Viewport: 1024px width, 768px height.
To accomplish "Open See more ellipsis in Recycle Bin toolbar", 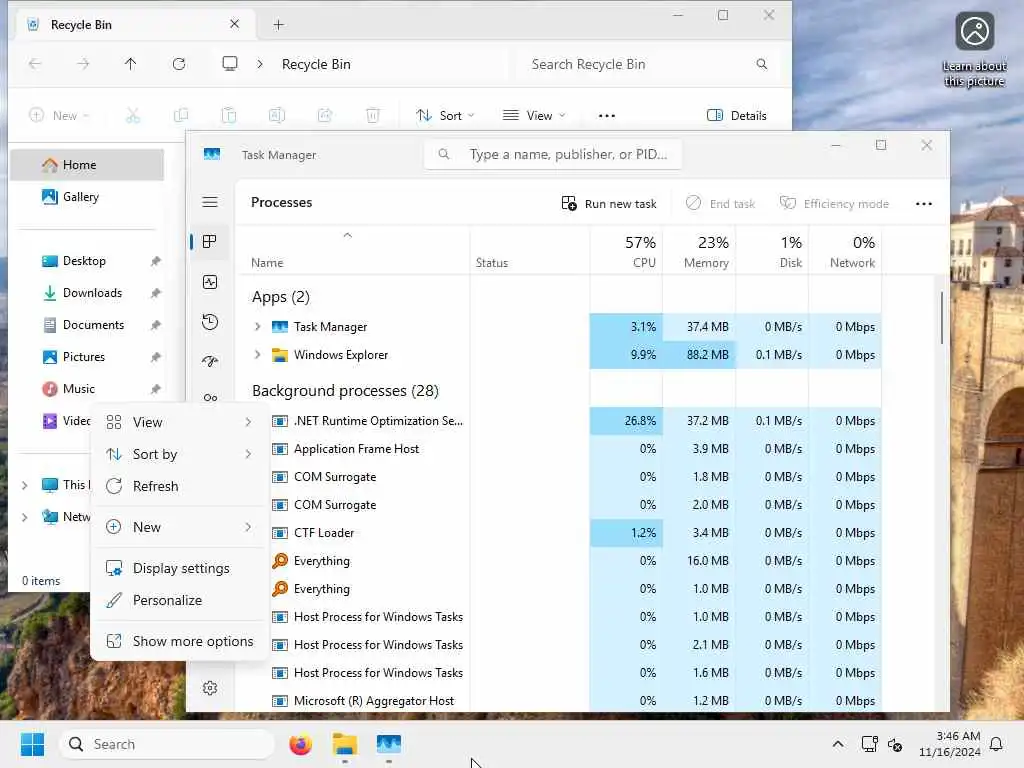I will click(x=607, y=116).
